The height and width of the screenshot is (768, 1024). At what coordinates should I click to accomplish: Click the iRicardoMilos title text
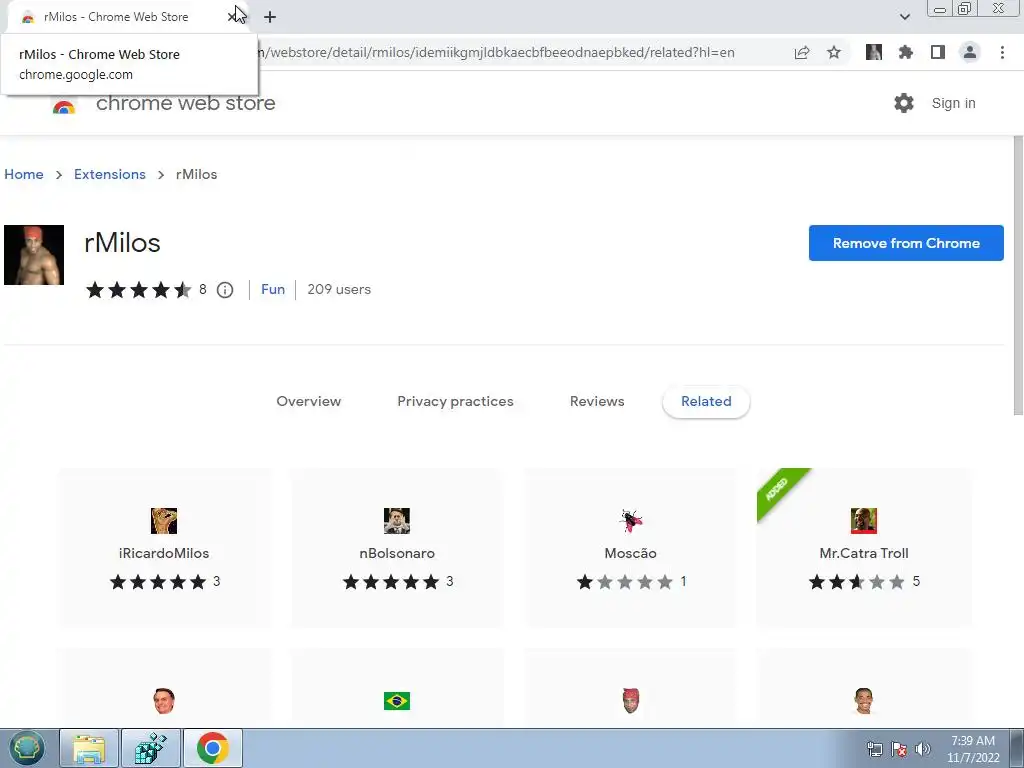164,553
